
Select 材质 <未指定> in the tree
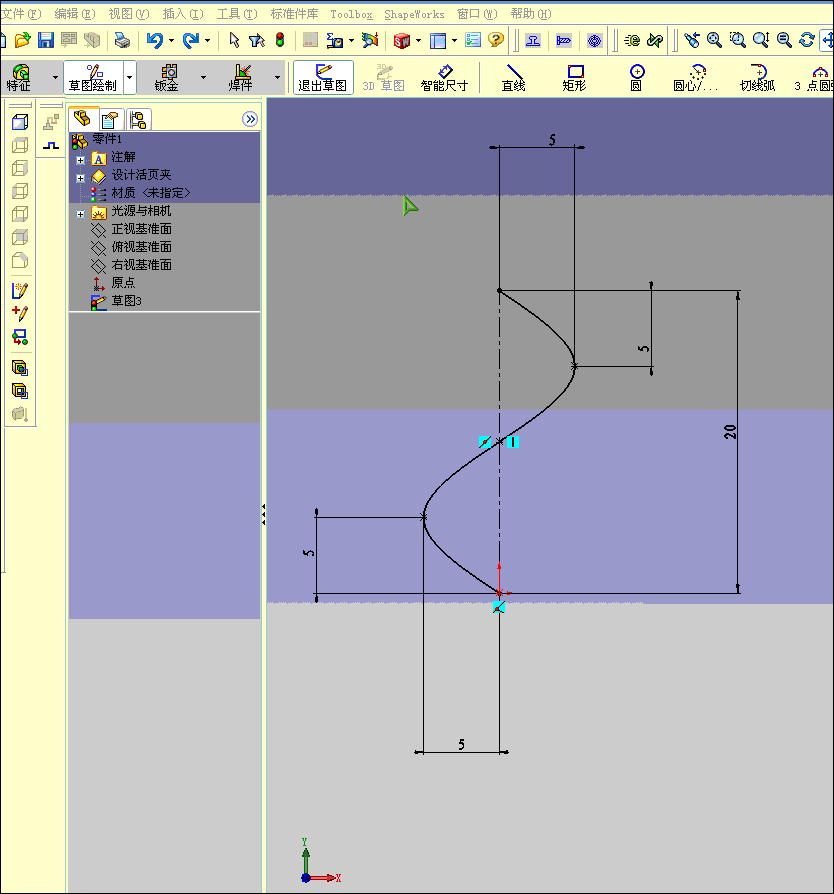tap(150, 193)
